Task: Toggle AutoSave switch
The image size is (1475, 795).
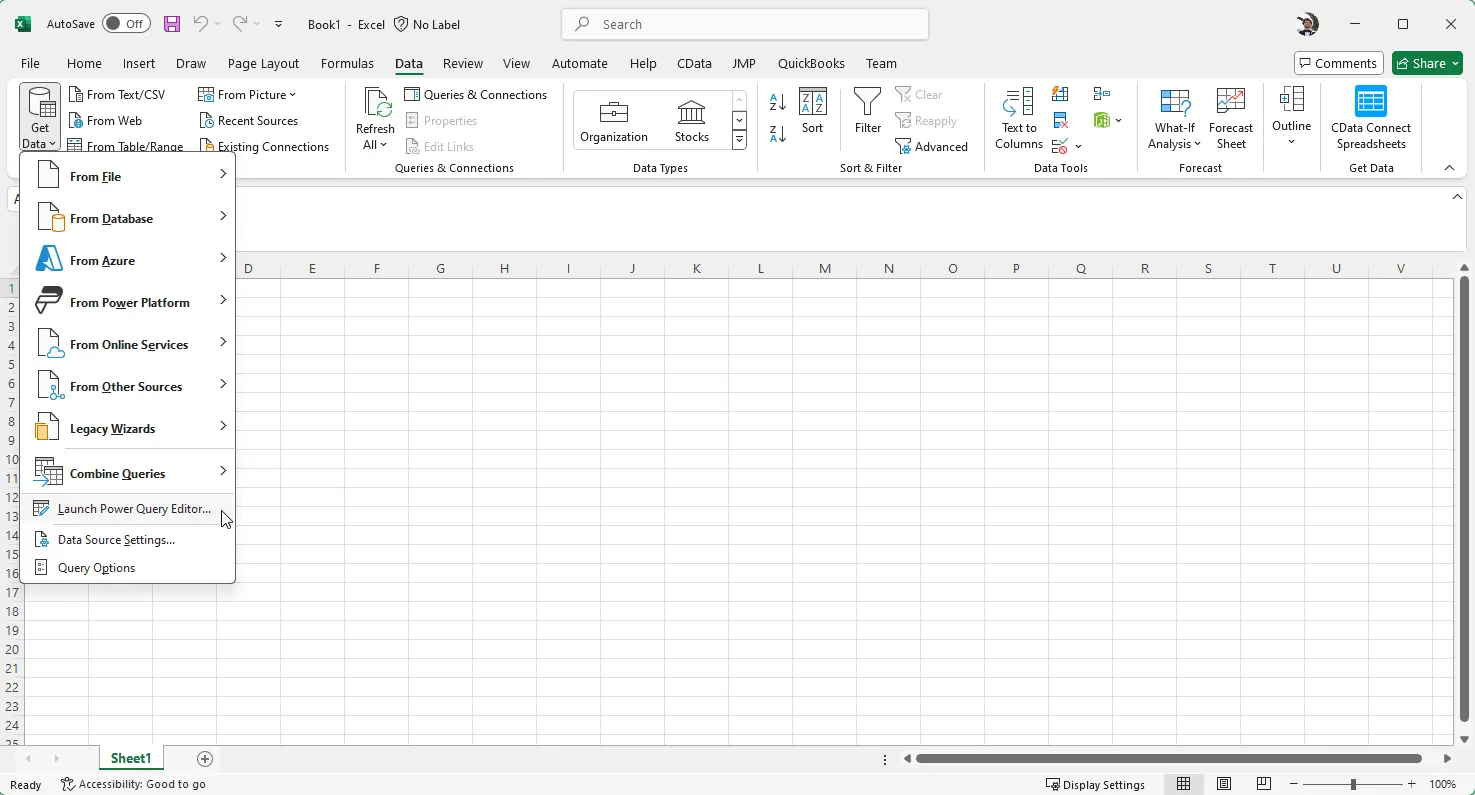Action: pos(125,24)
